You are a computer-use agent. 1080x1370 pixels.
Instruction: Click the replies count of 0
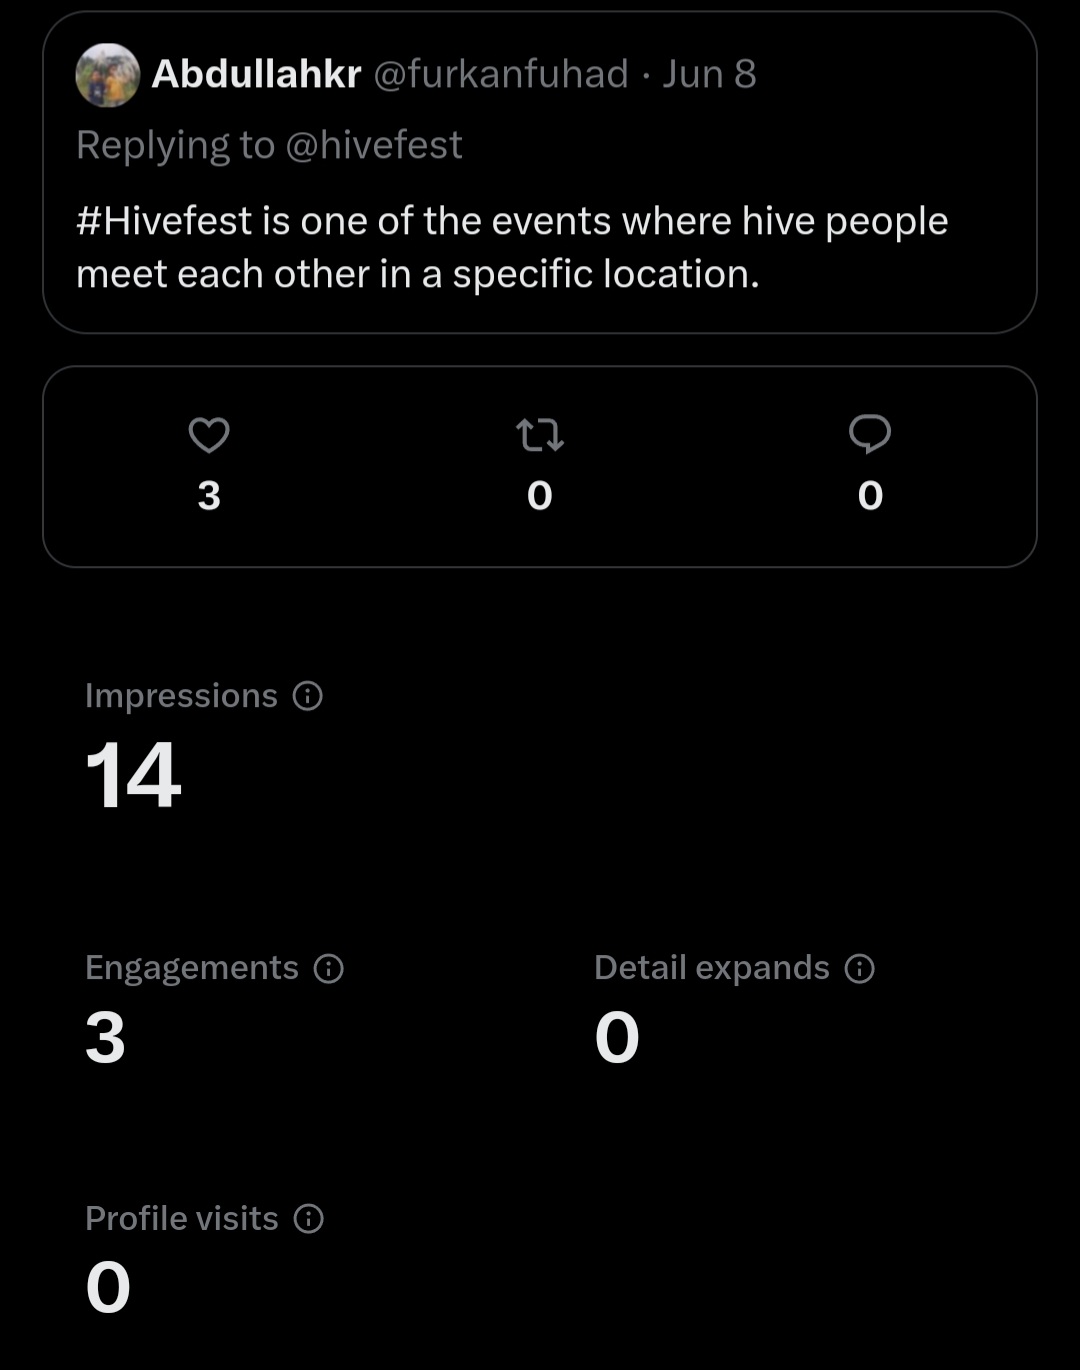click(871, 496)
